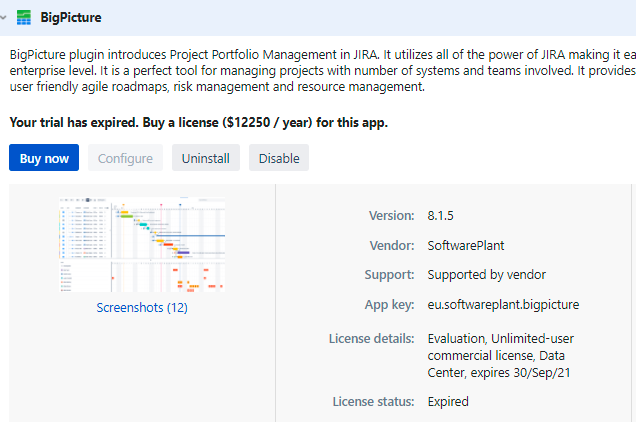The width and height of the screenshot is (636, 422).
Task: Disable the BigPicture app
Action: coord(279,158)
